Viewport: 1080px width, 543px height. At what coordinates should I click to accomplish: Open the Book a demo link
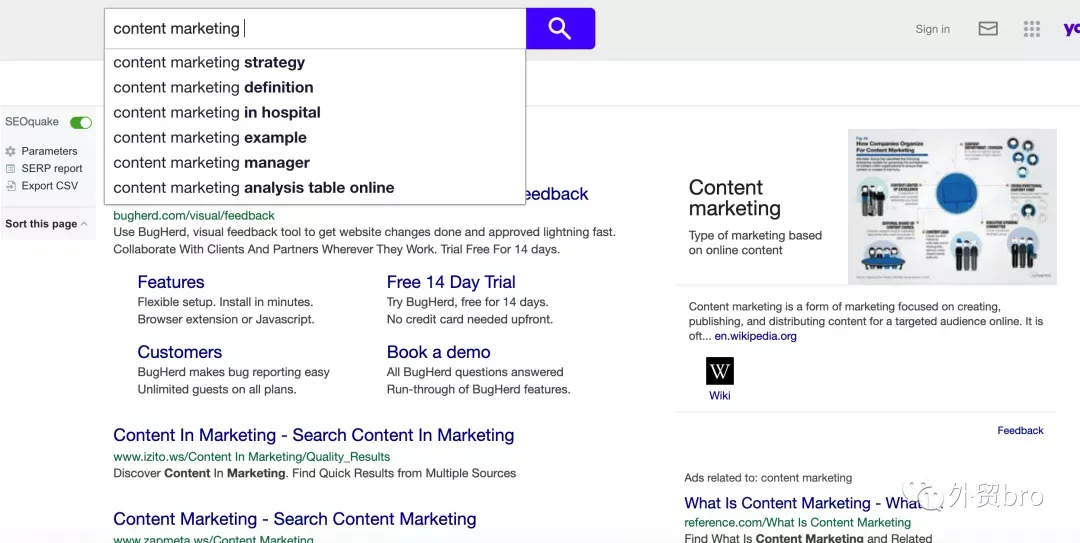pyautogui.click(x=439, y=352)
